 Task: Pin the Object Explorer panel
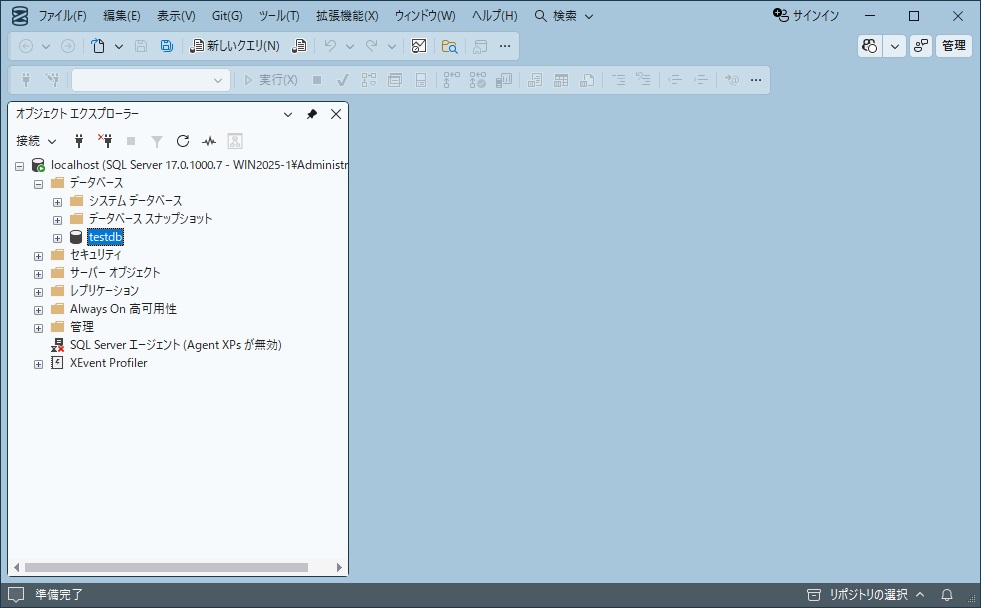[x=312, y=113]
